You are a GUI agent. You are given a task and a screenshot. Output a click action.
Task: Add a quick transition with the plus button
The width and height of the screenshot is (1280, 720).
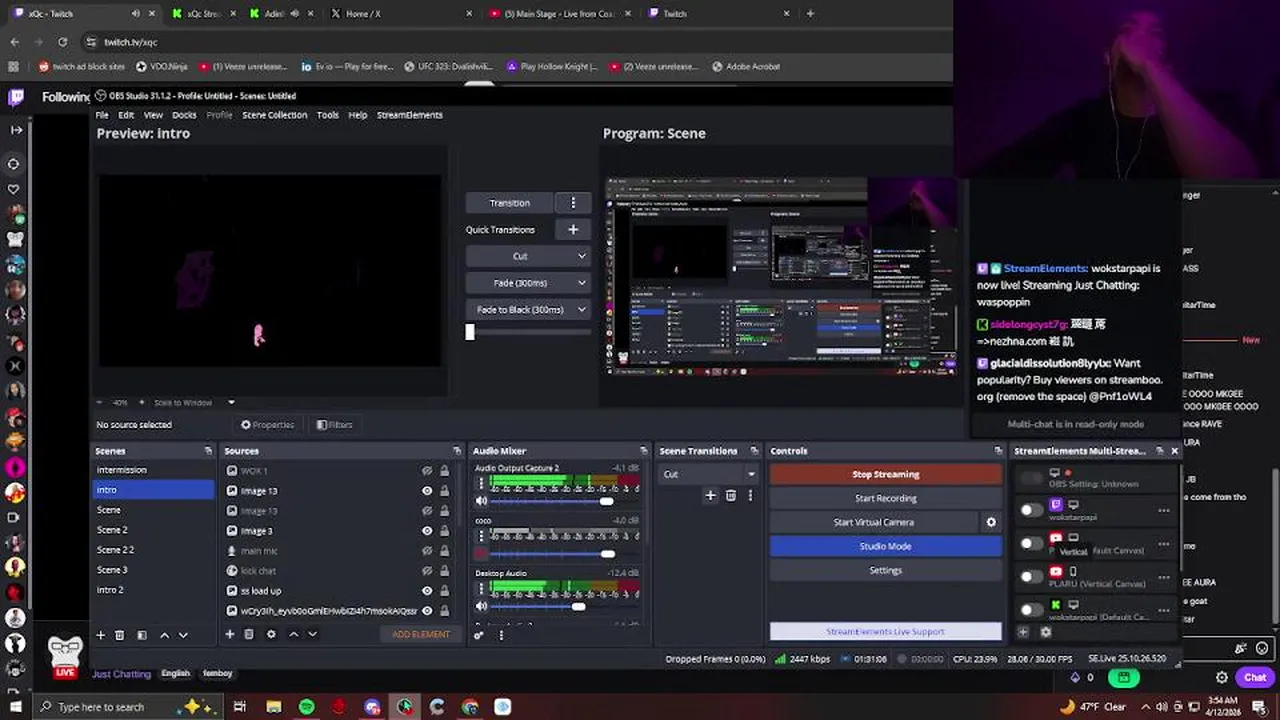tap(573, 229)
